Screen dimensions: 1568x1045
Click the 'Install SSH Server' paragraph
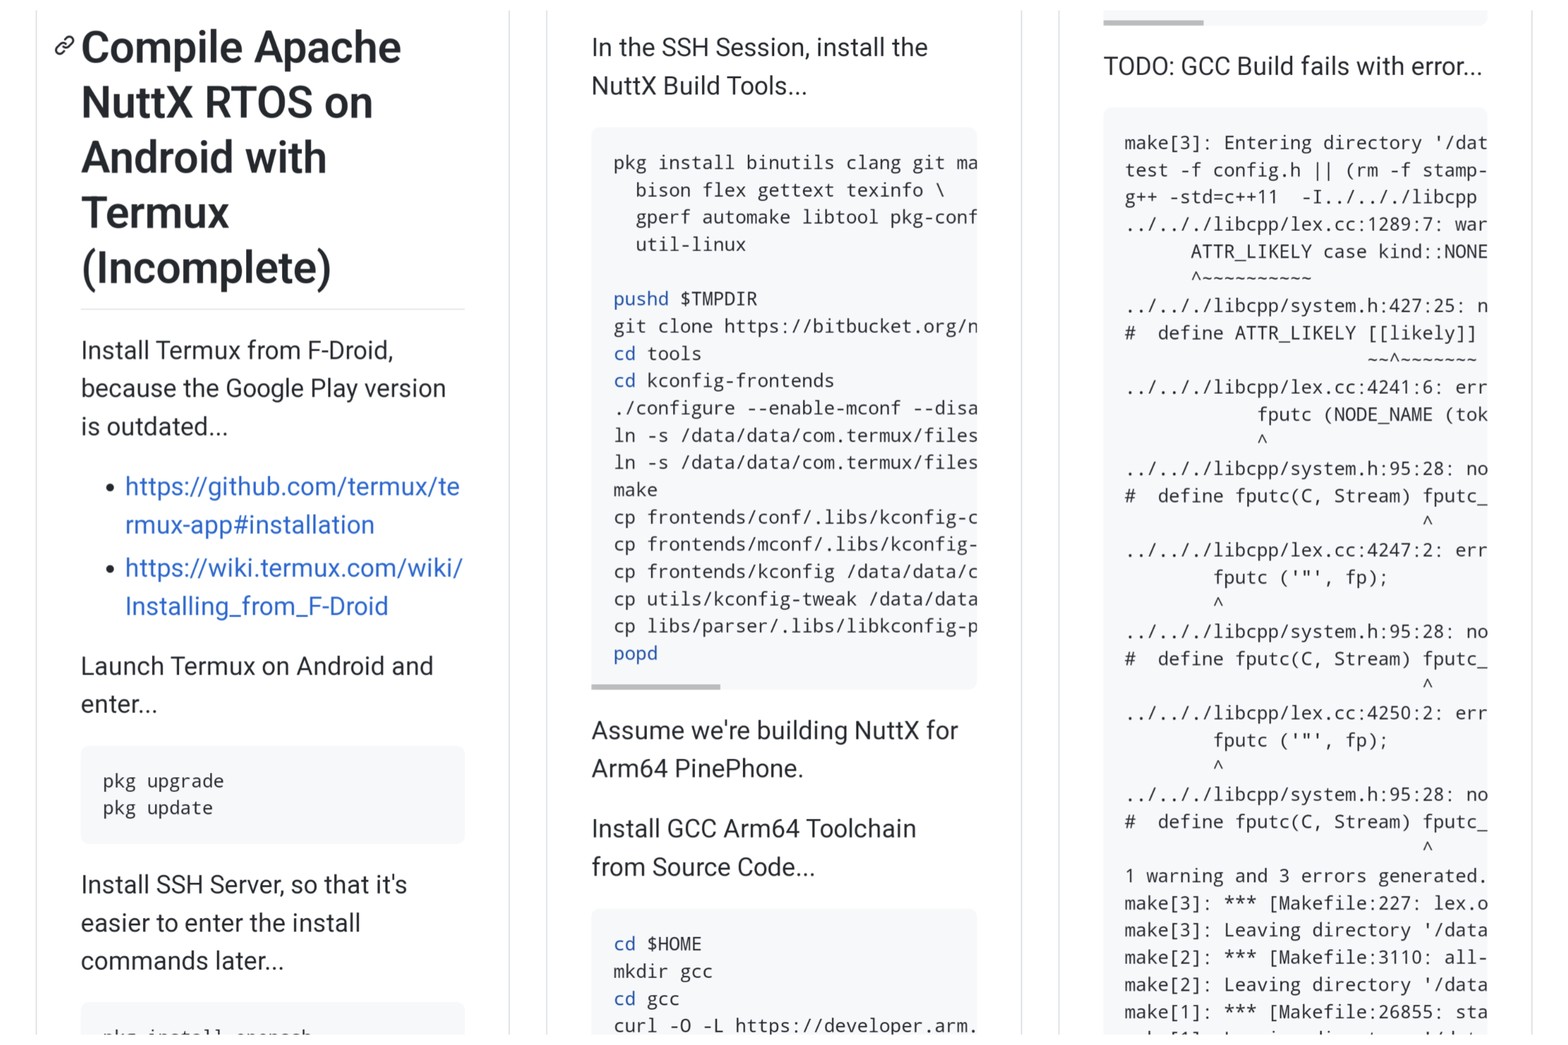244,923
